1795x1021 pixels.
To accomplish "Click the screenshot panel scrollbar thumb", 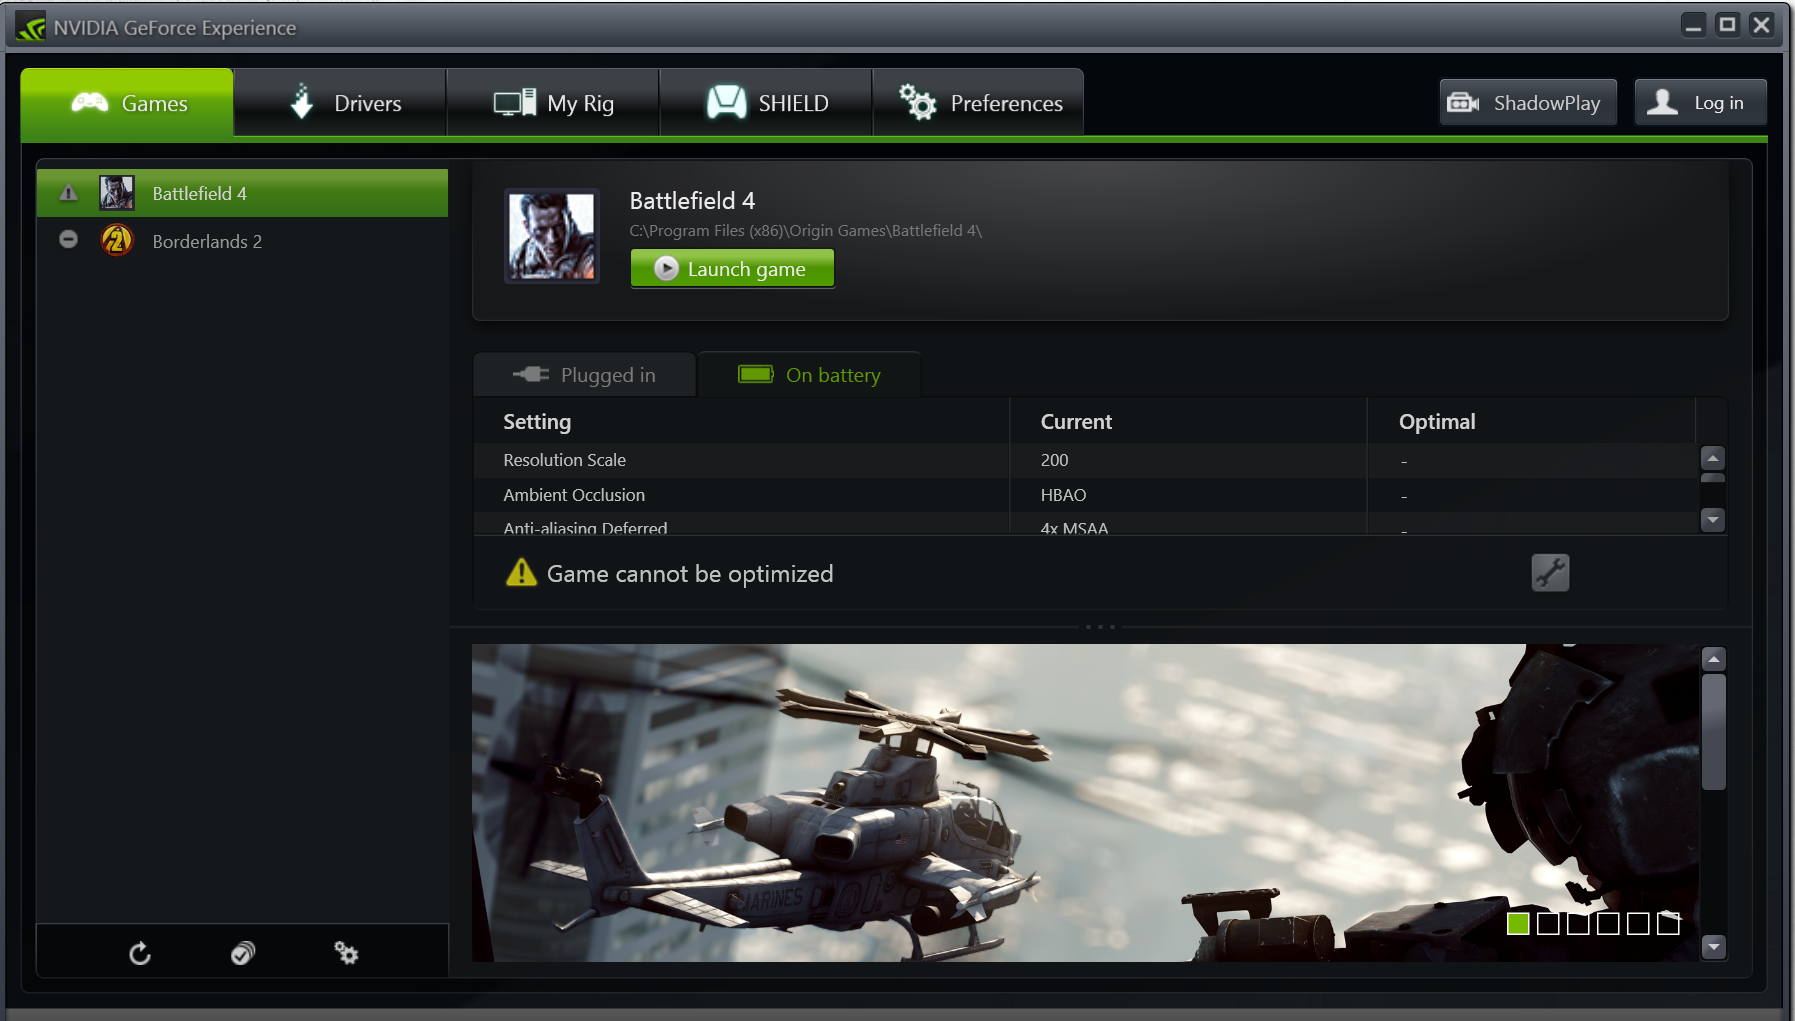I will [1714, 732].
